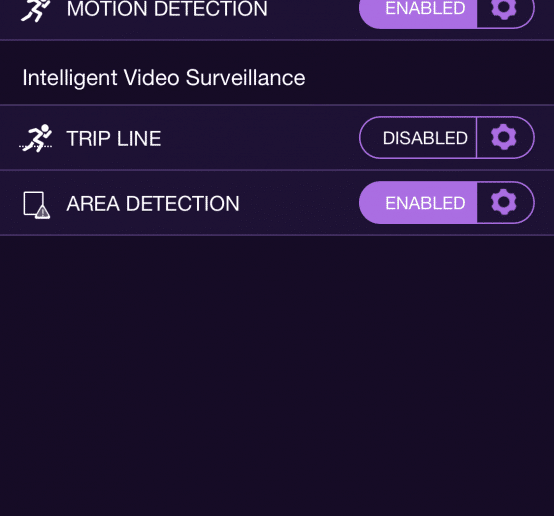Open Area Detection gear settings
Screen dimensions: 554x516
point(504,202)
